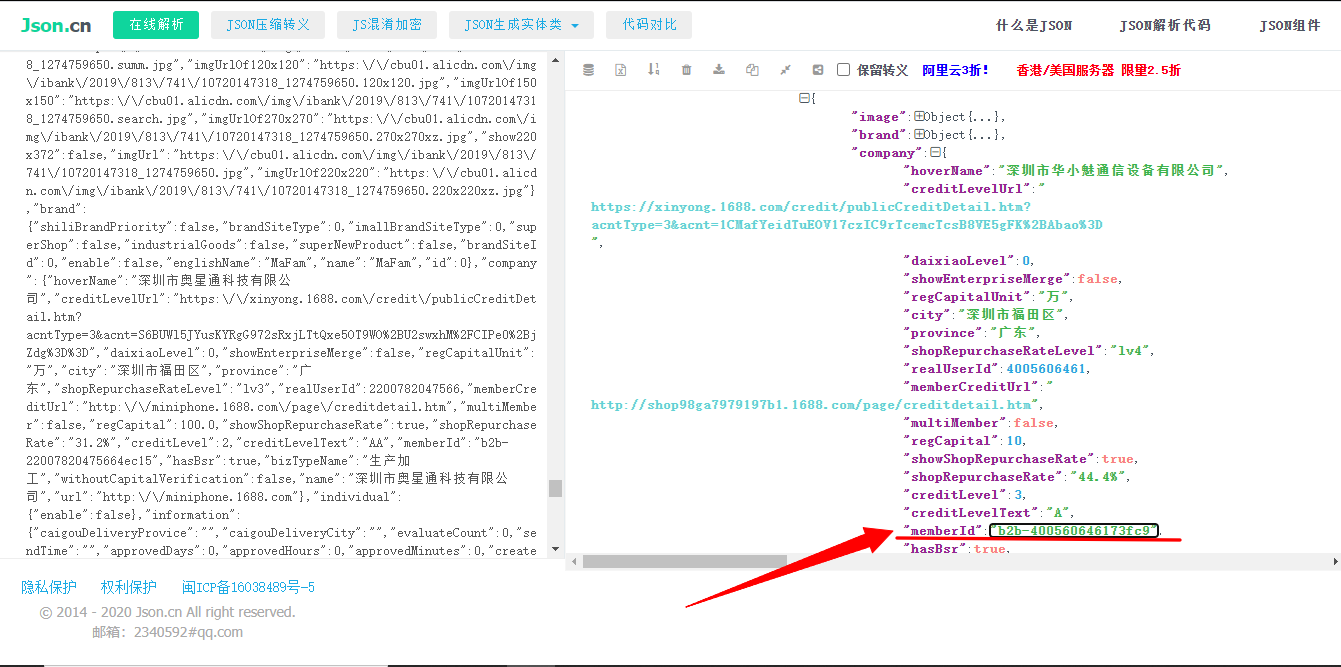Expand the "brand" Object node
This screenshot has width=1341, height=667.
tap(919, 135)
